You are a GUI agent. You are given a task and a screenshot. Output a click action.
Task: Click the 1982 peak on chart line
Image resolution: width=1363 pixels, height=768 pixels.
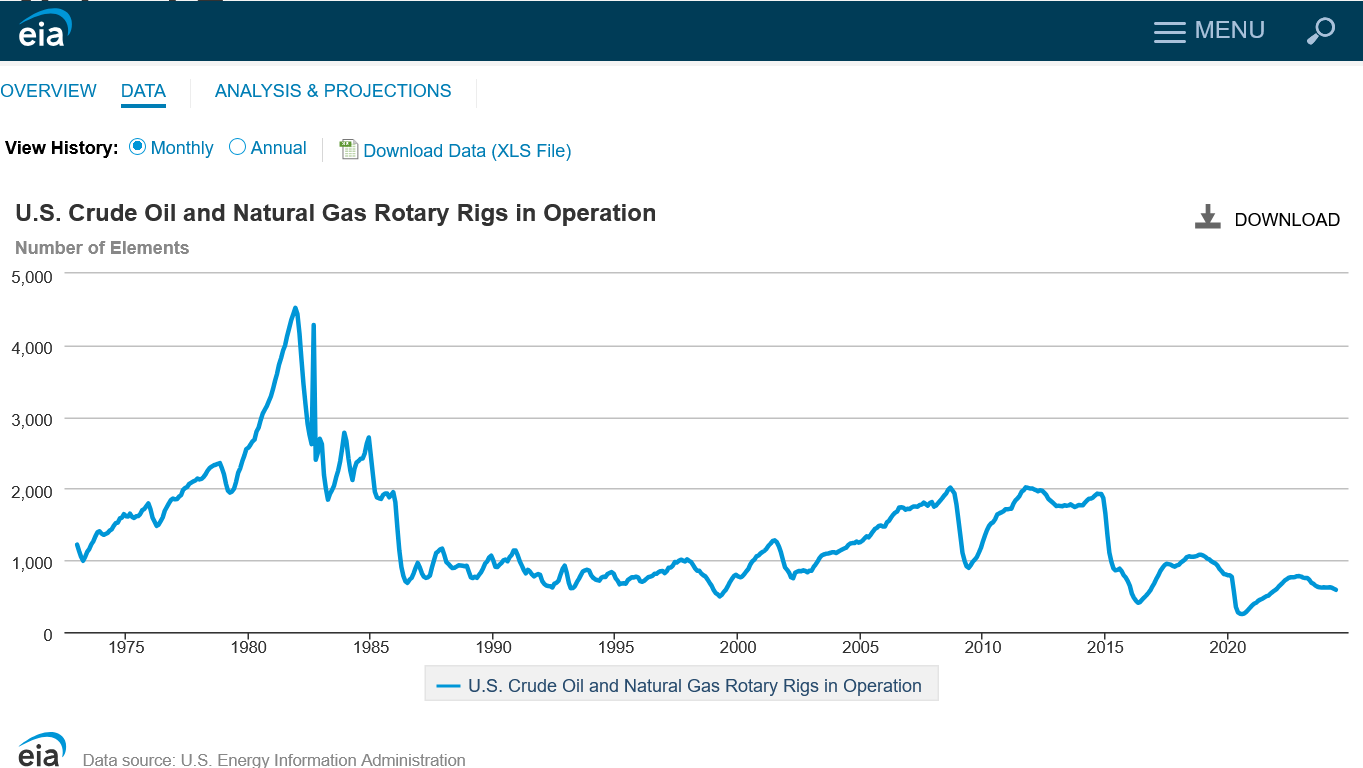tap(295, 308)
